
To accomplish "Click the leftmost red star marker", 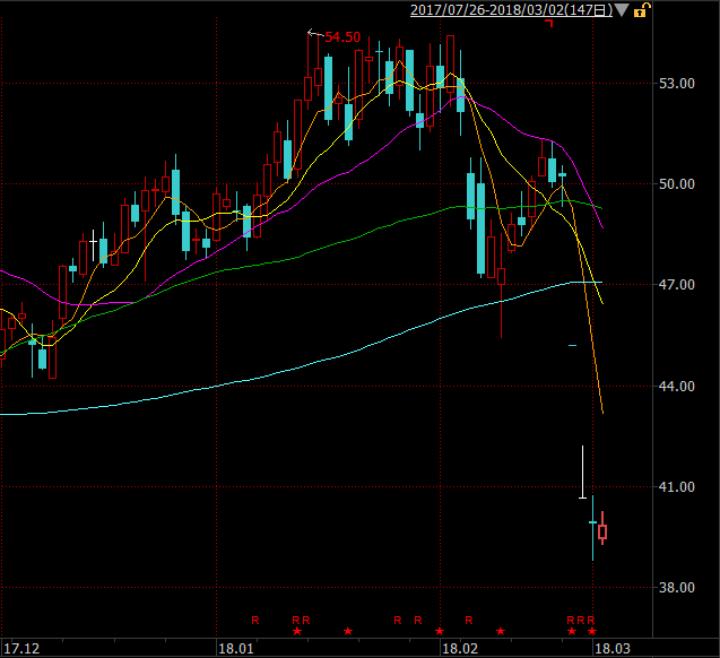I will pos(296,631).
